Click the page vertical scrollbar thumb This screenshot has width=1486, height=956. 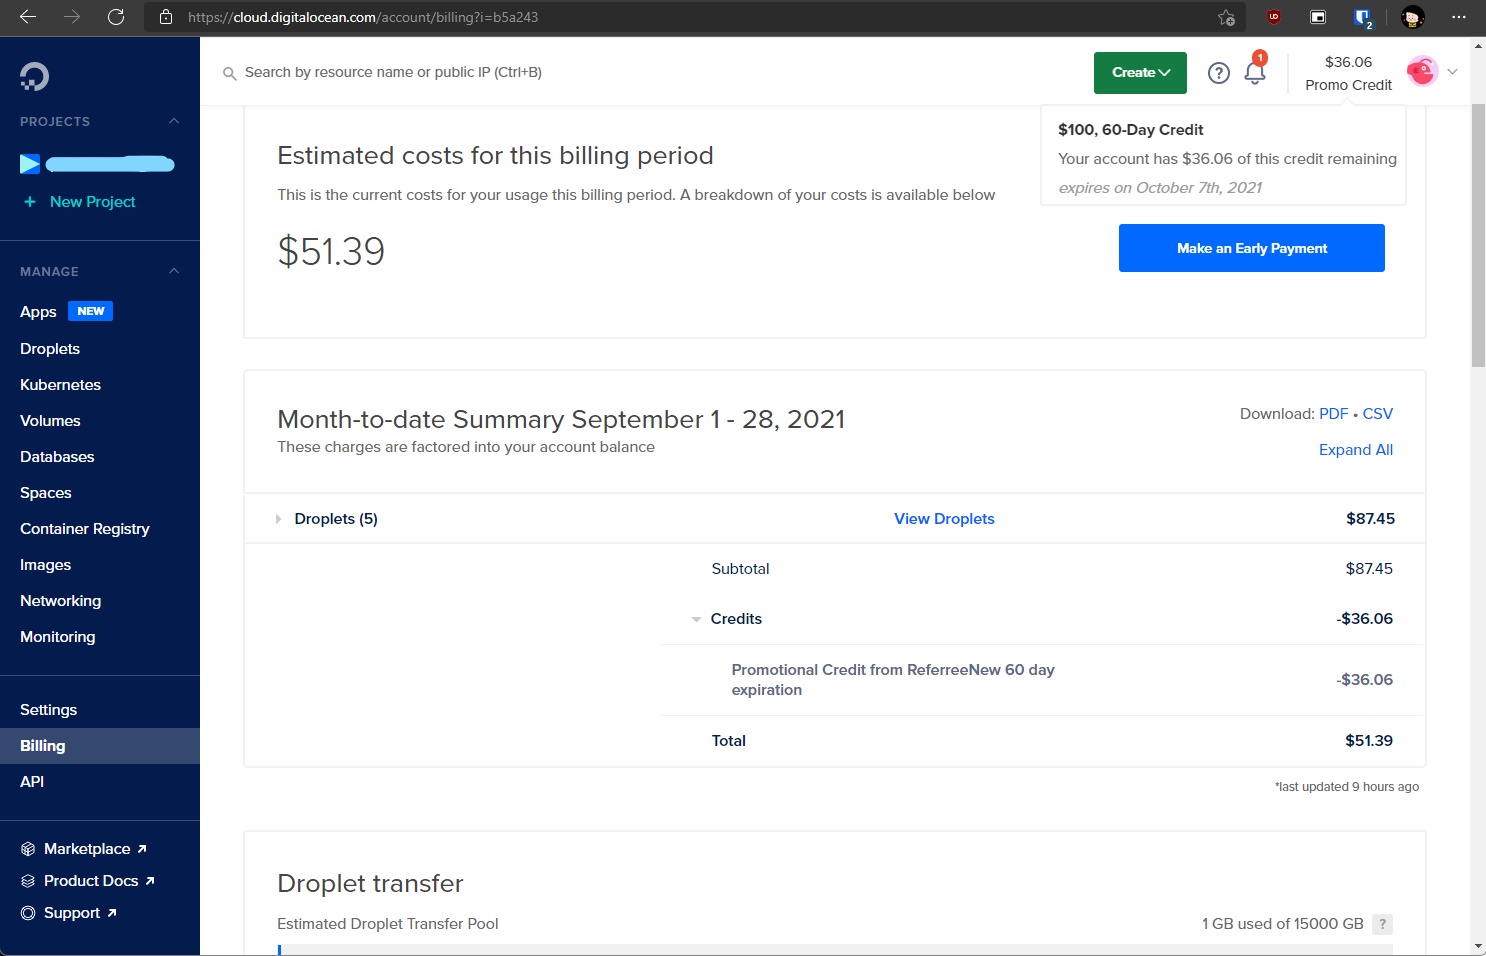pos(1478,235)
